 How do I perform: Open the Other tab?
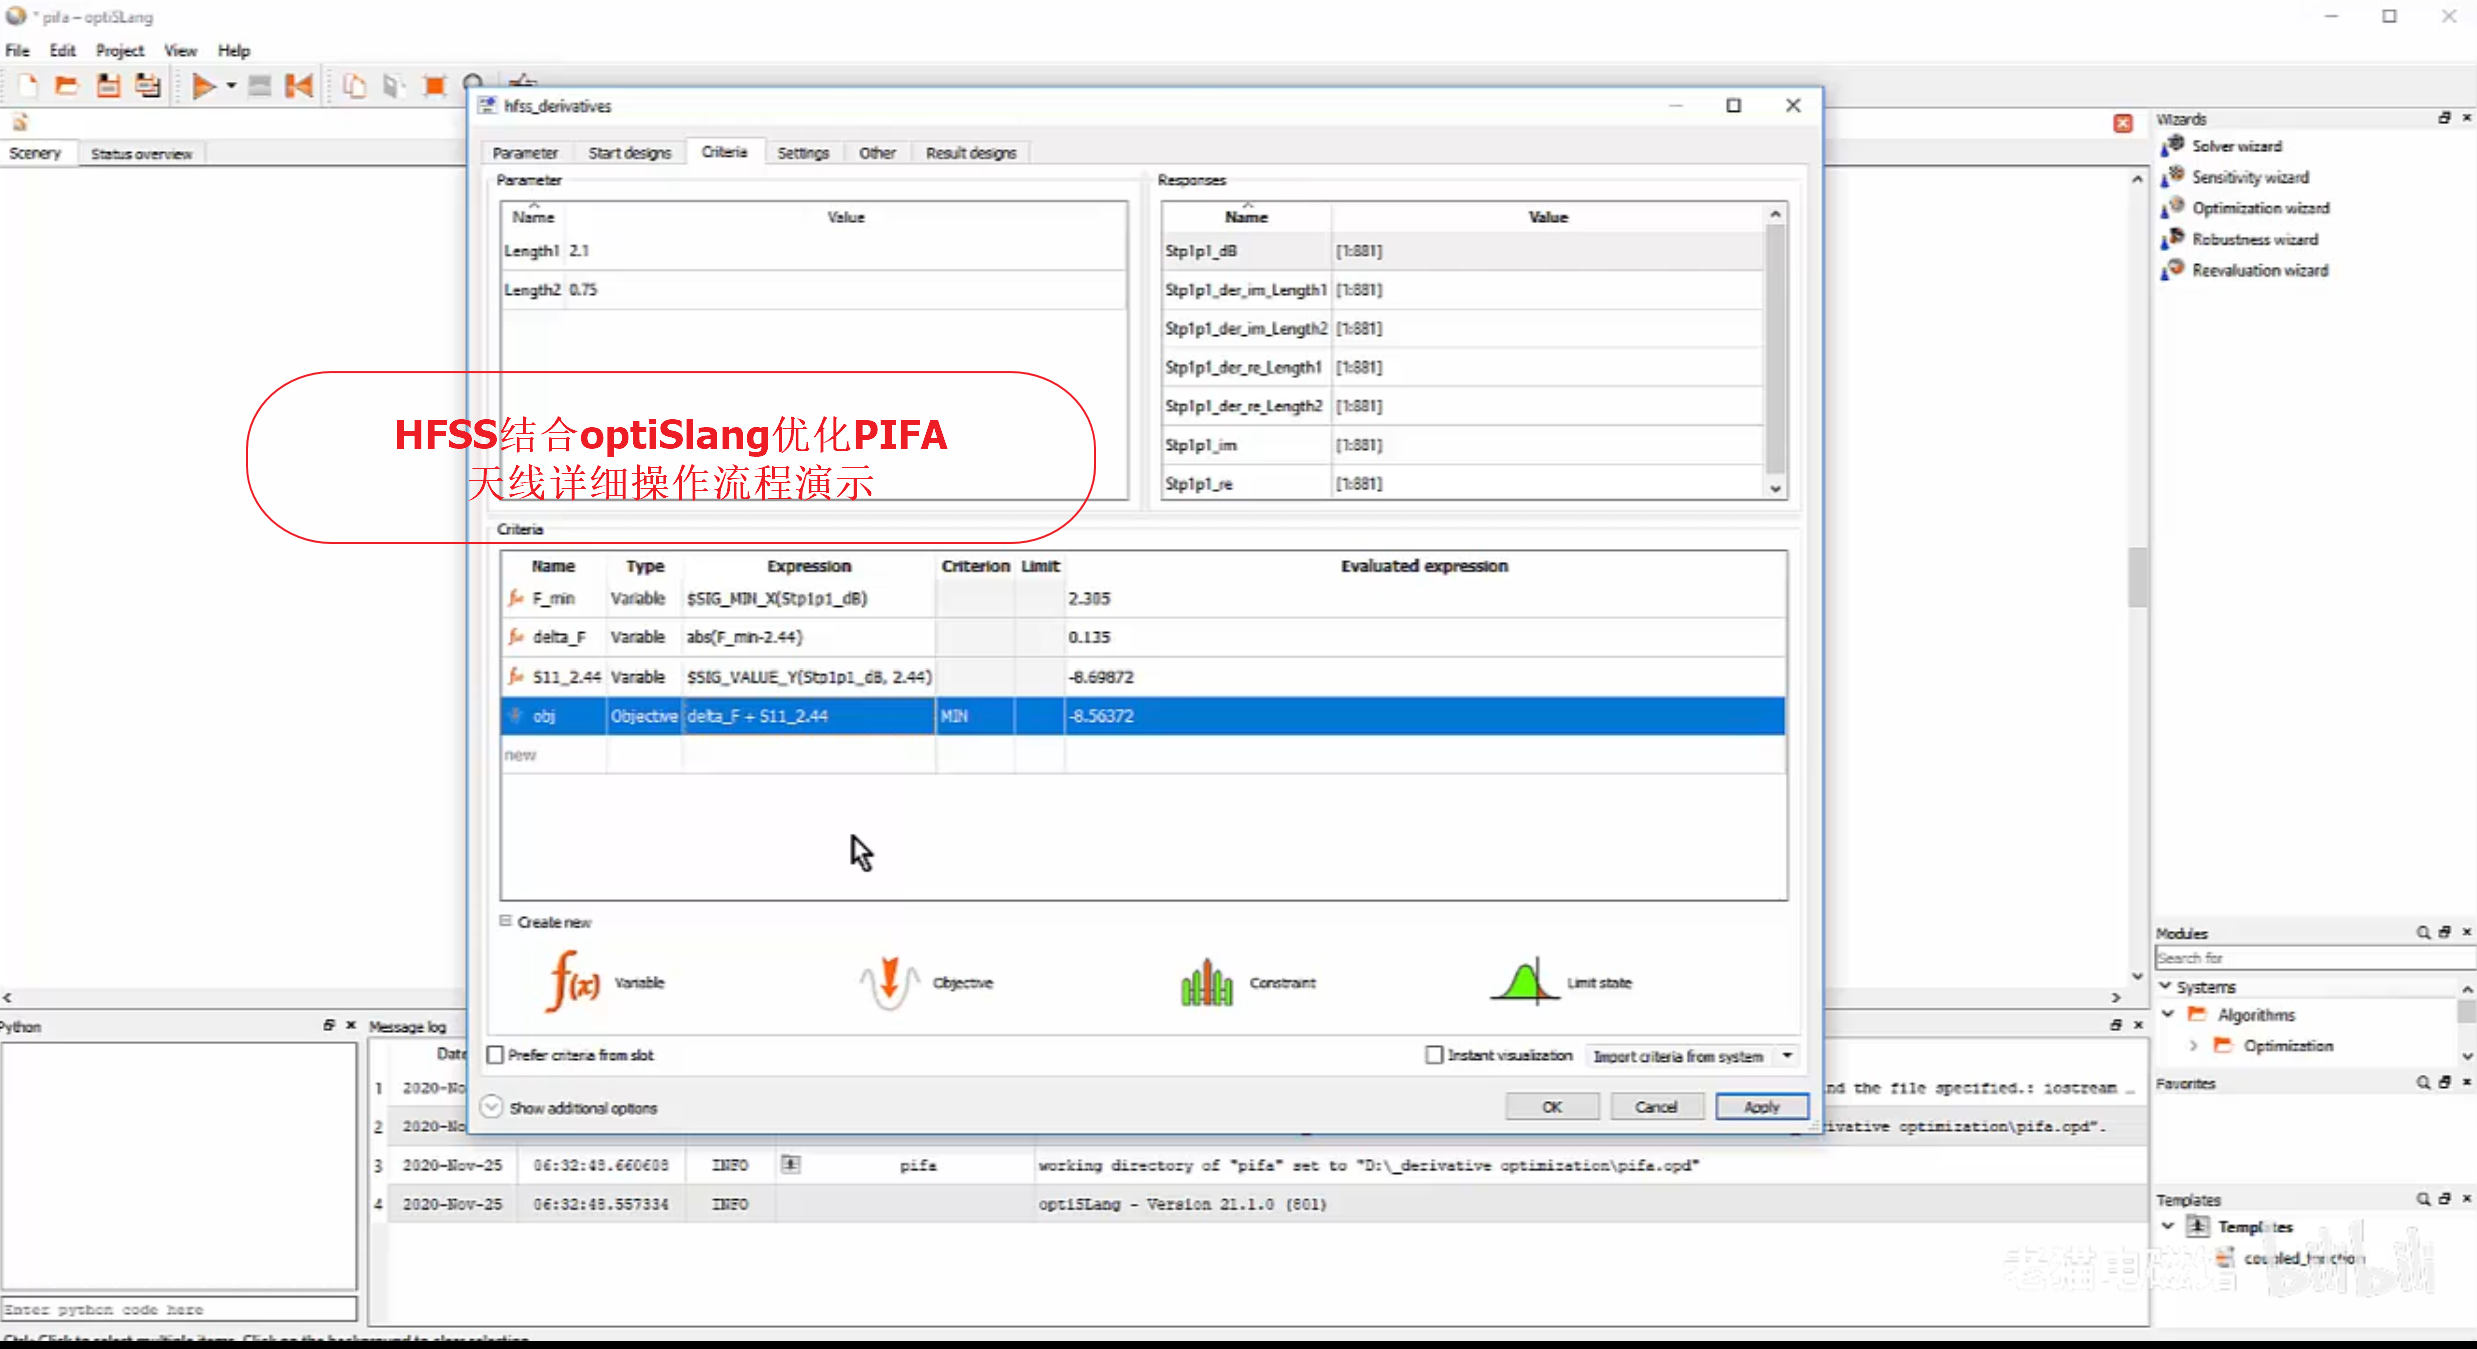coord(877,153)
